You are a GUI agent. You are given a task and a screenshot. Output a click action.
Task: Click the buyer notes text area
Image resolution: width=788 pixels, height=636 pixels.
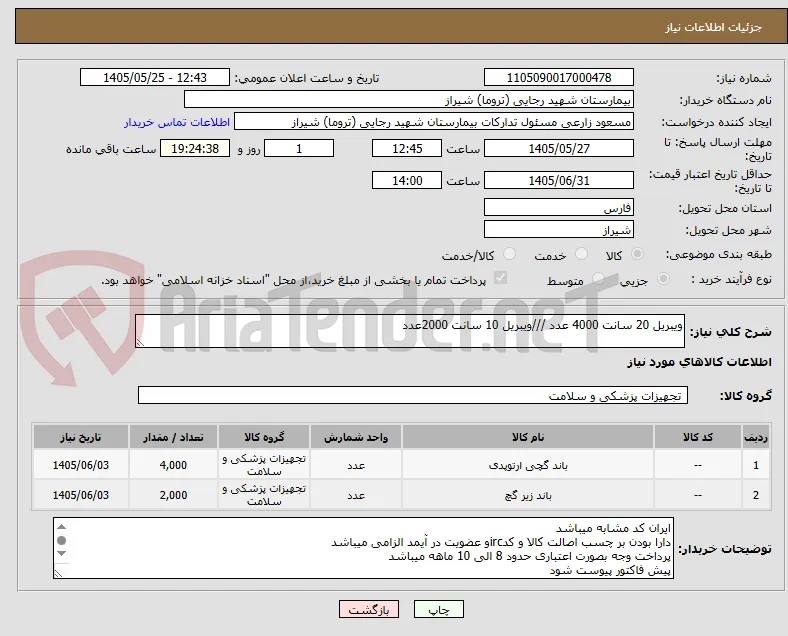[363, 548]
